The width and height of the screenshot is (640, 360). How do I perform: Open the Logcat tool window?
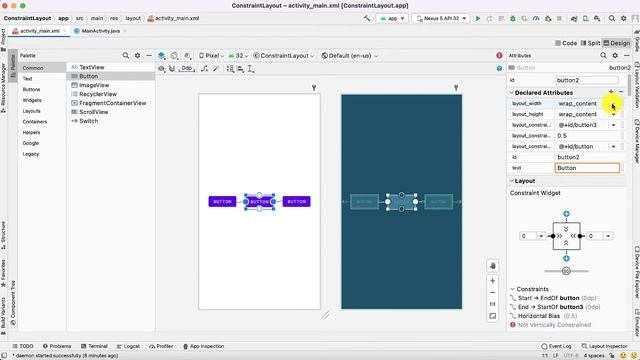(x=129, y=346)
